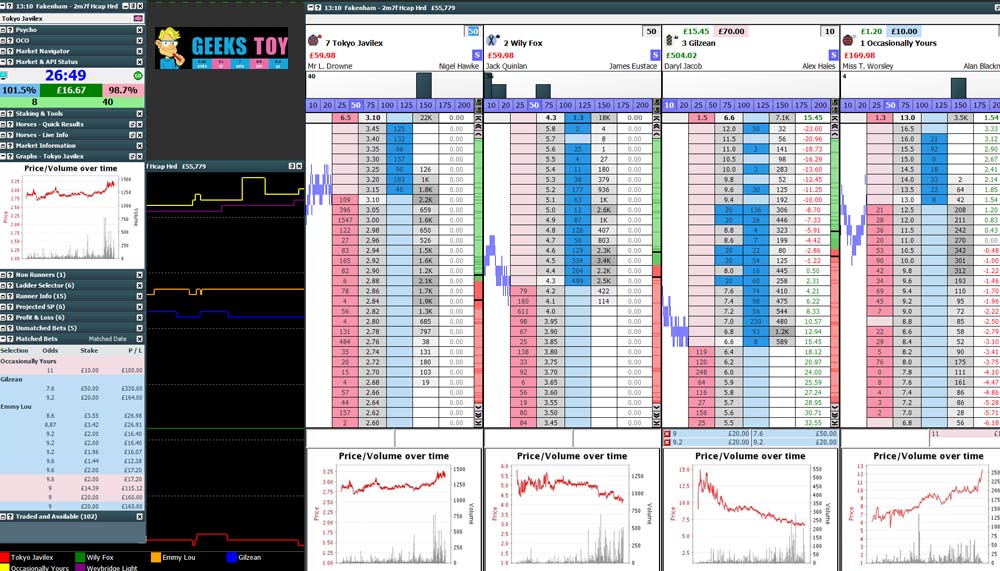Expand the Non Runners (1) panel
The height and width of the screenshot is (571, 1000).
coord(3,275)
